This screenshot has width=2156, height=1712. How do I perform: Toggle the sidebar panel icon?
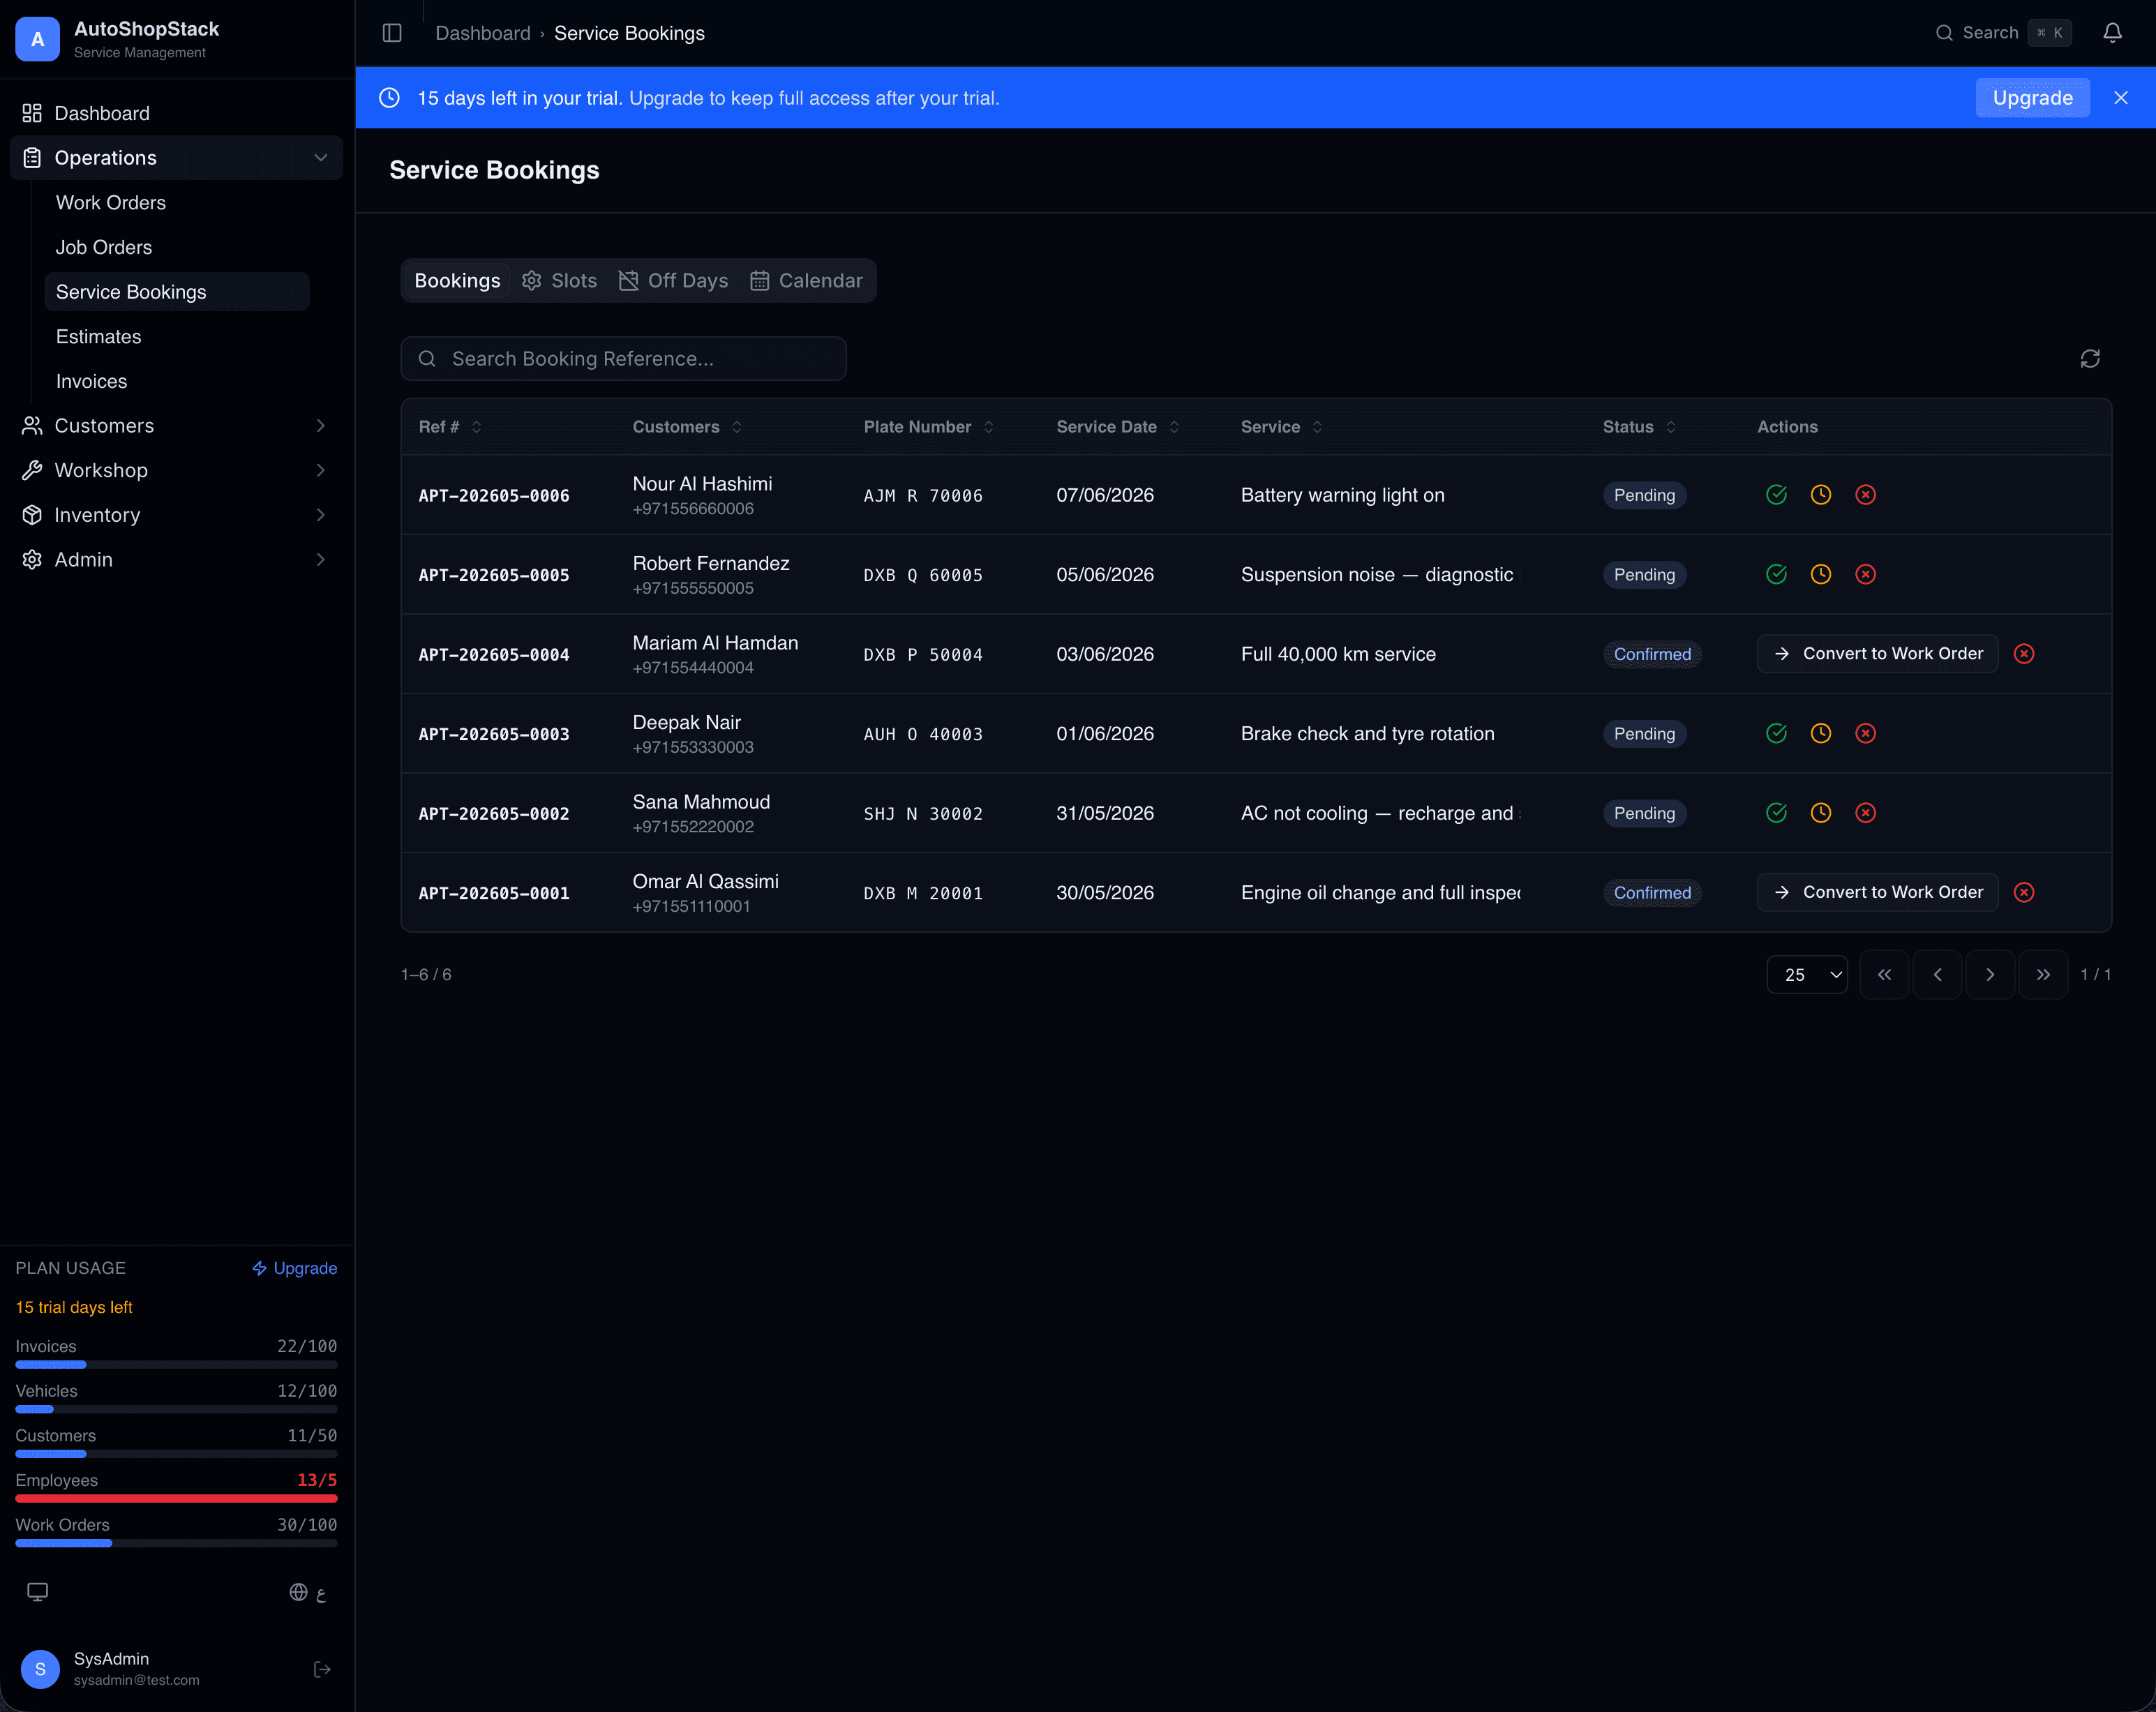[x=392, y=33]
